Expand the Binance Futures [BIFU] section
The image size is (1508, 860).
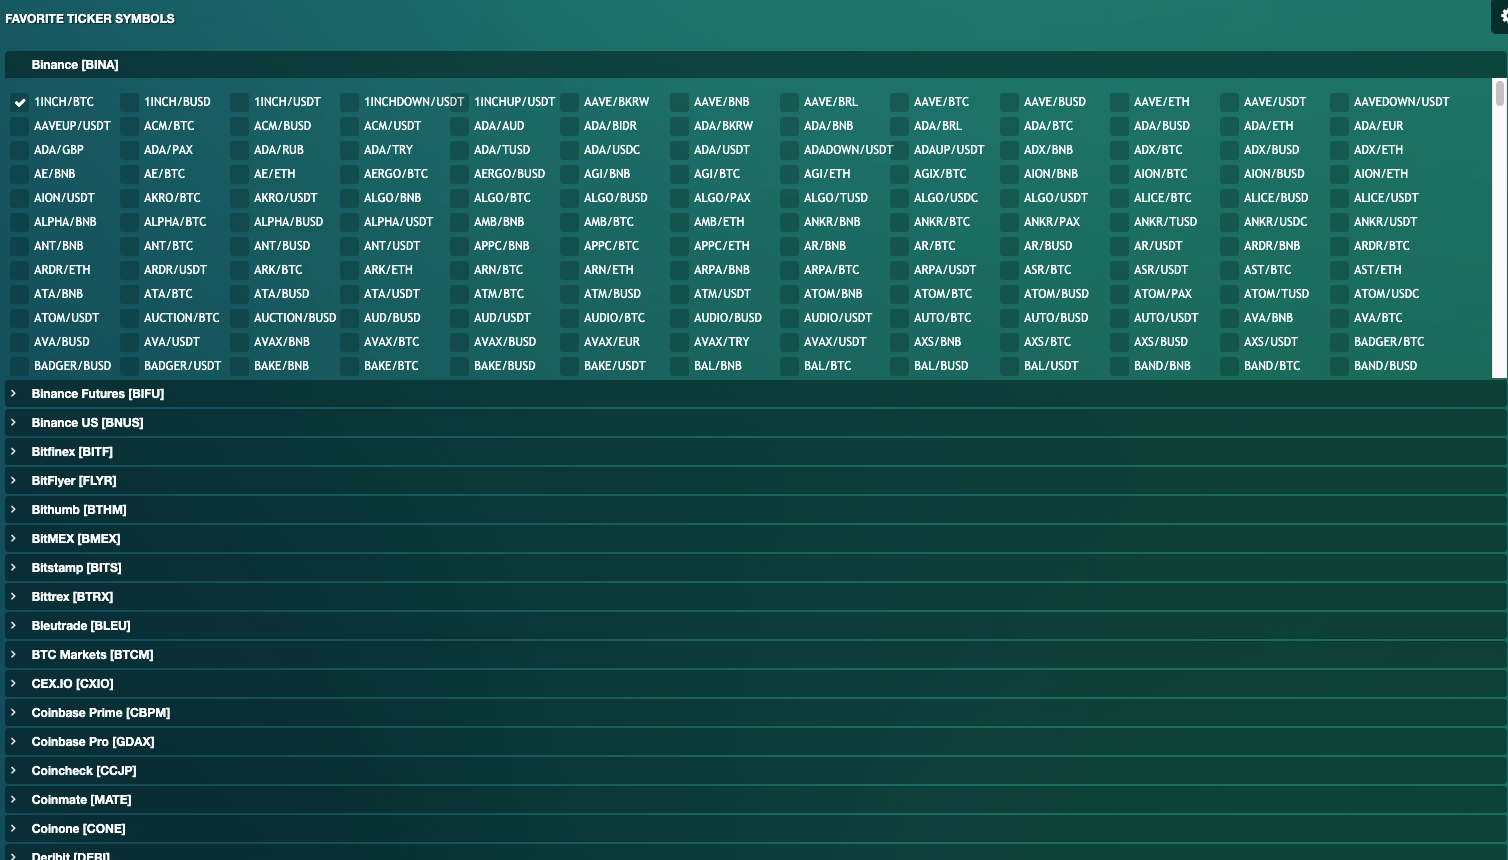755,394
